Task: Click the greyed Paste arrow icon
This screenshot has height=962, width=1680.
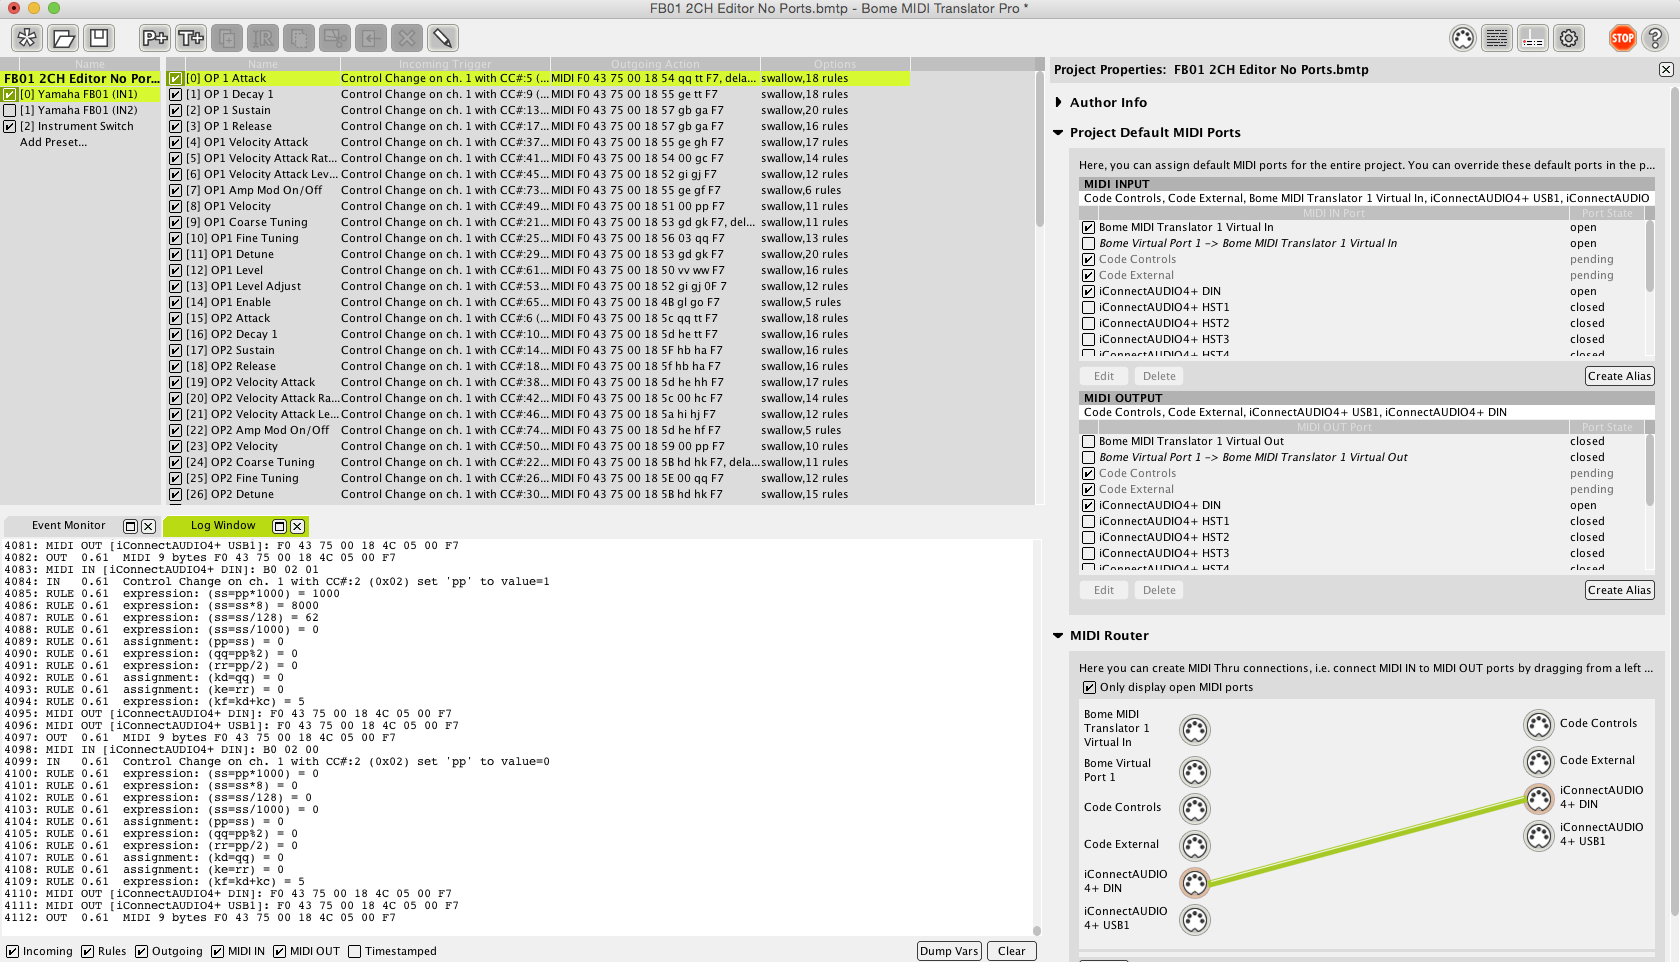Action: point(371,38)
